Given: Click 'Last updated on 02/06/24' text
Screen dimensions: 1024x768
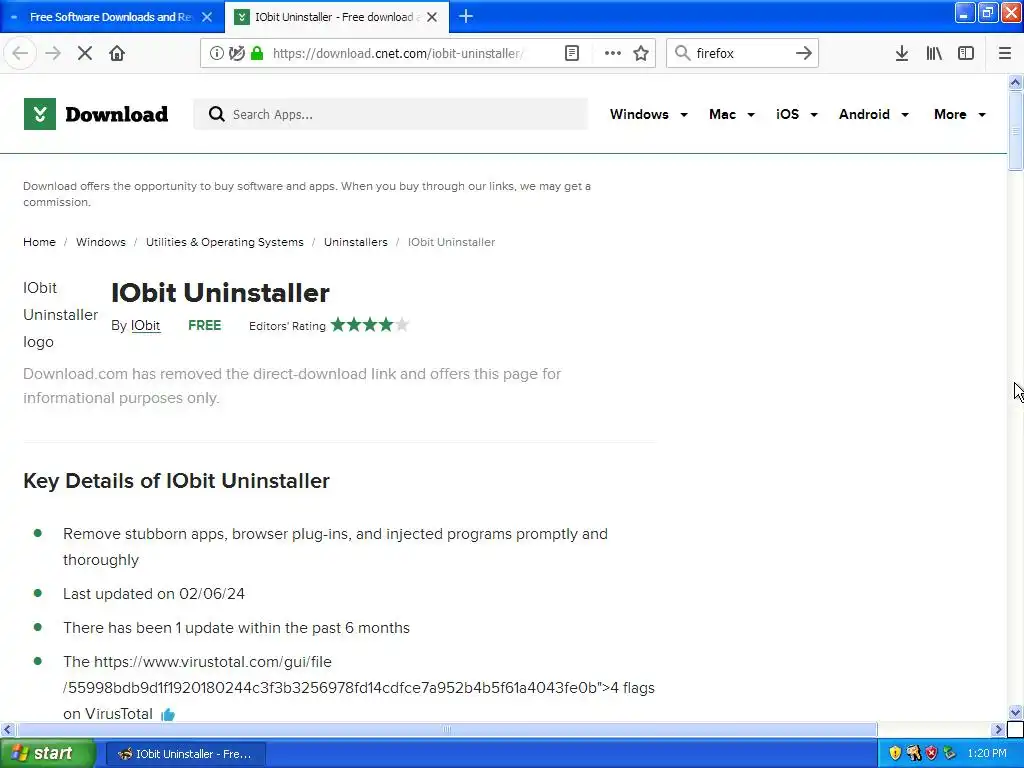Looking at the screenshot, I should [153, 594].
